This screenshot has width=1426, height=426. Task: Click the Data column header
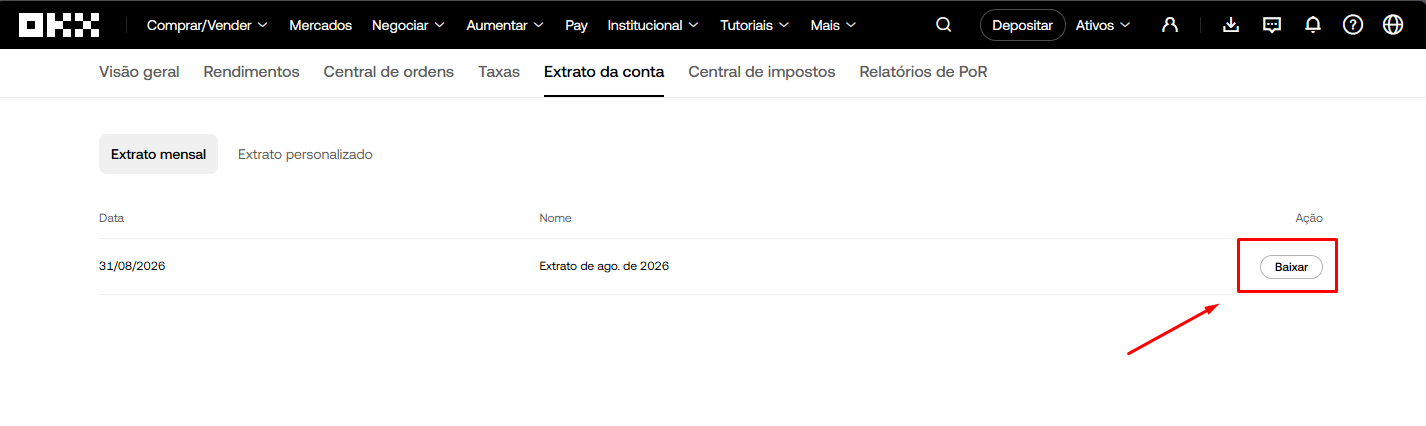point(111,218)
